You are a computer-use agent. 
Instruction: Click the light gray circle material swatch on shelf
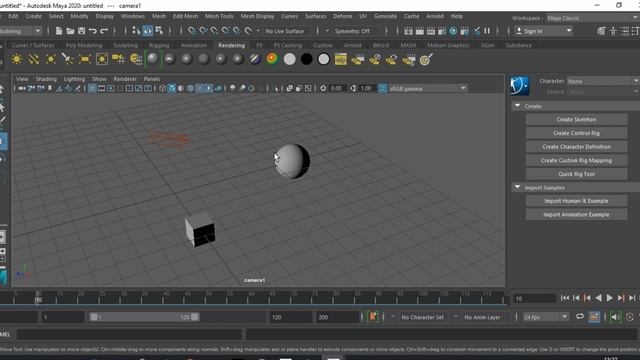[x=289, y=59]
